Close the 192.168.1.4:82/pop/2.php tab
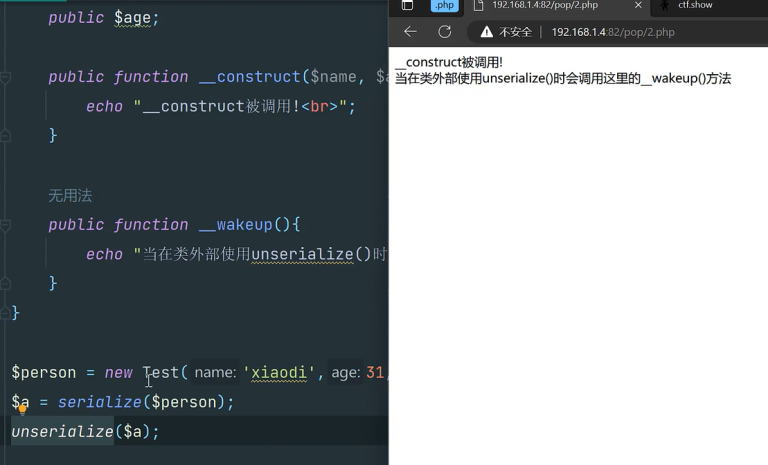 [x=638, y=6]
